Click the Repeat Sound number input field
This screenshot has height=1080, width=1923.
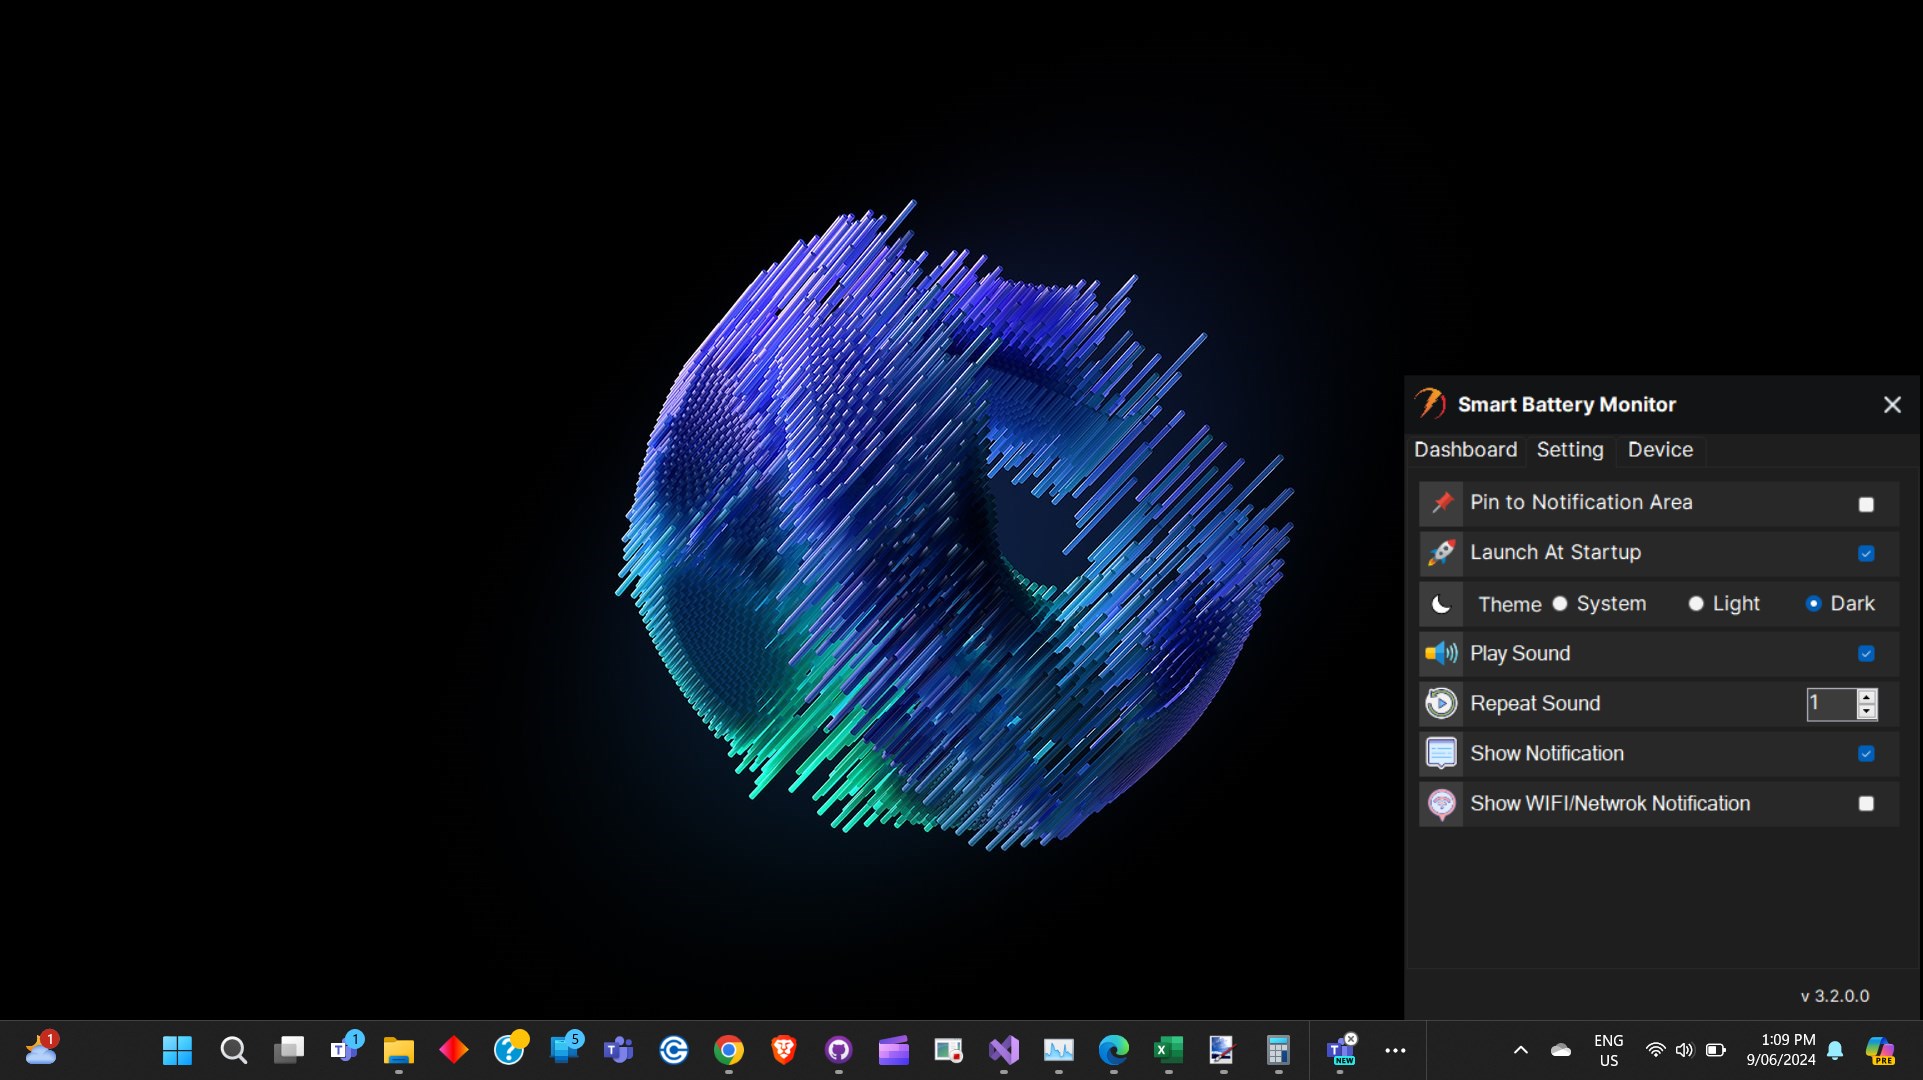pyautogui.click(x=1830, y=703)
